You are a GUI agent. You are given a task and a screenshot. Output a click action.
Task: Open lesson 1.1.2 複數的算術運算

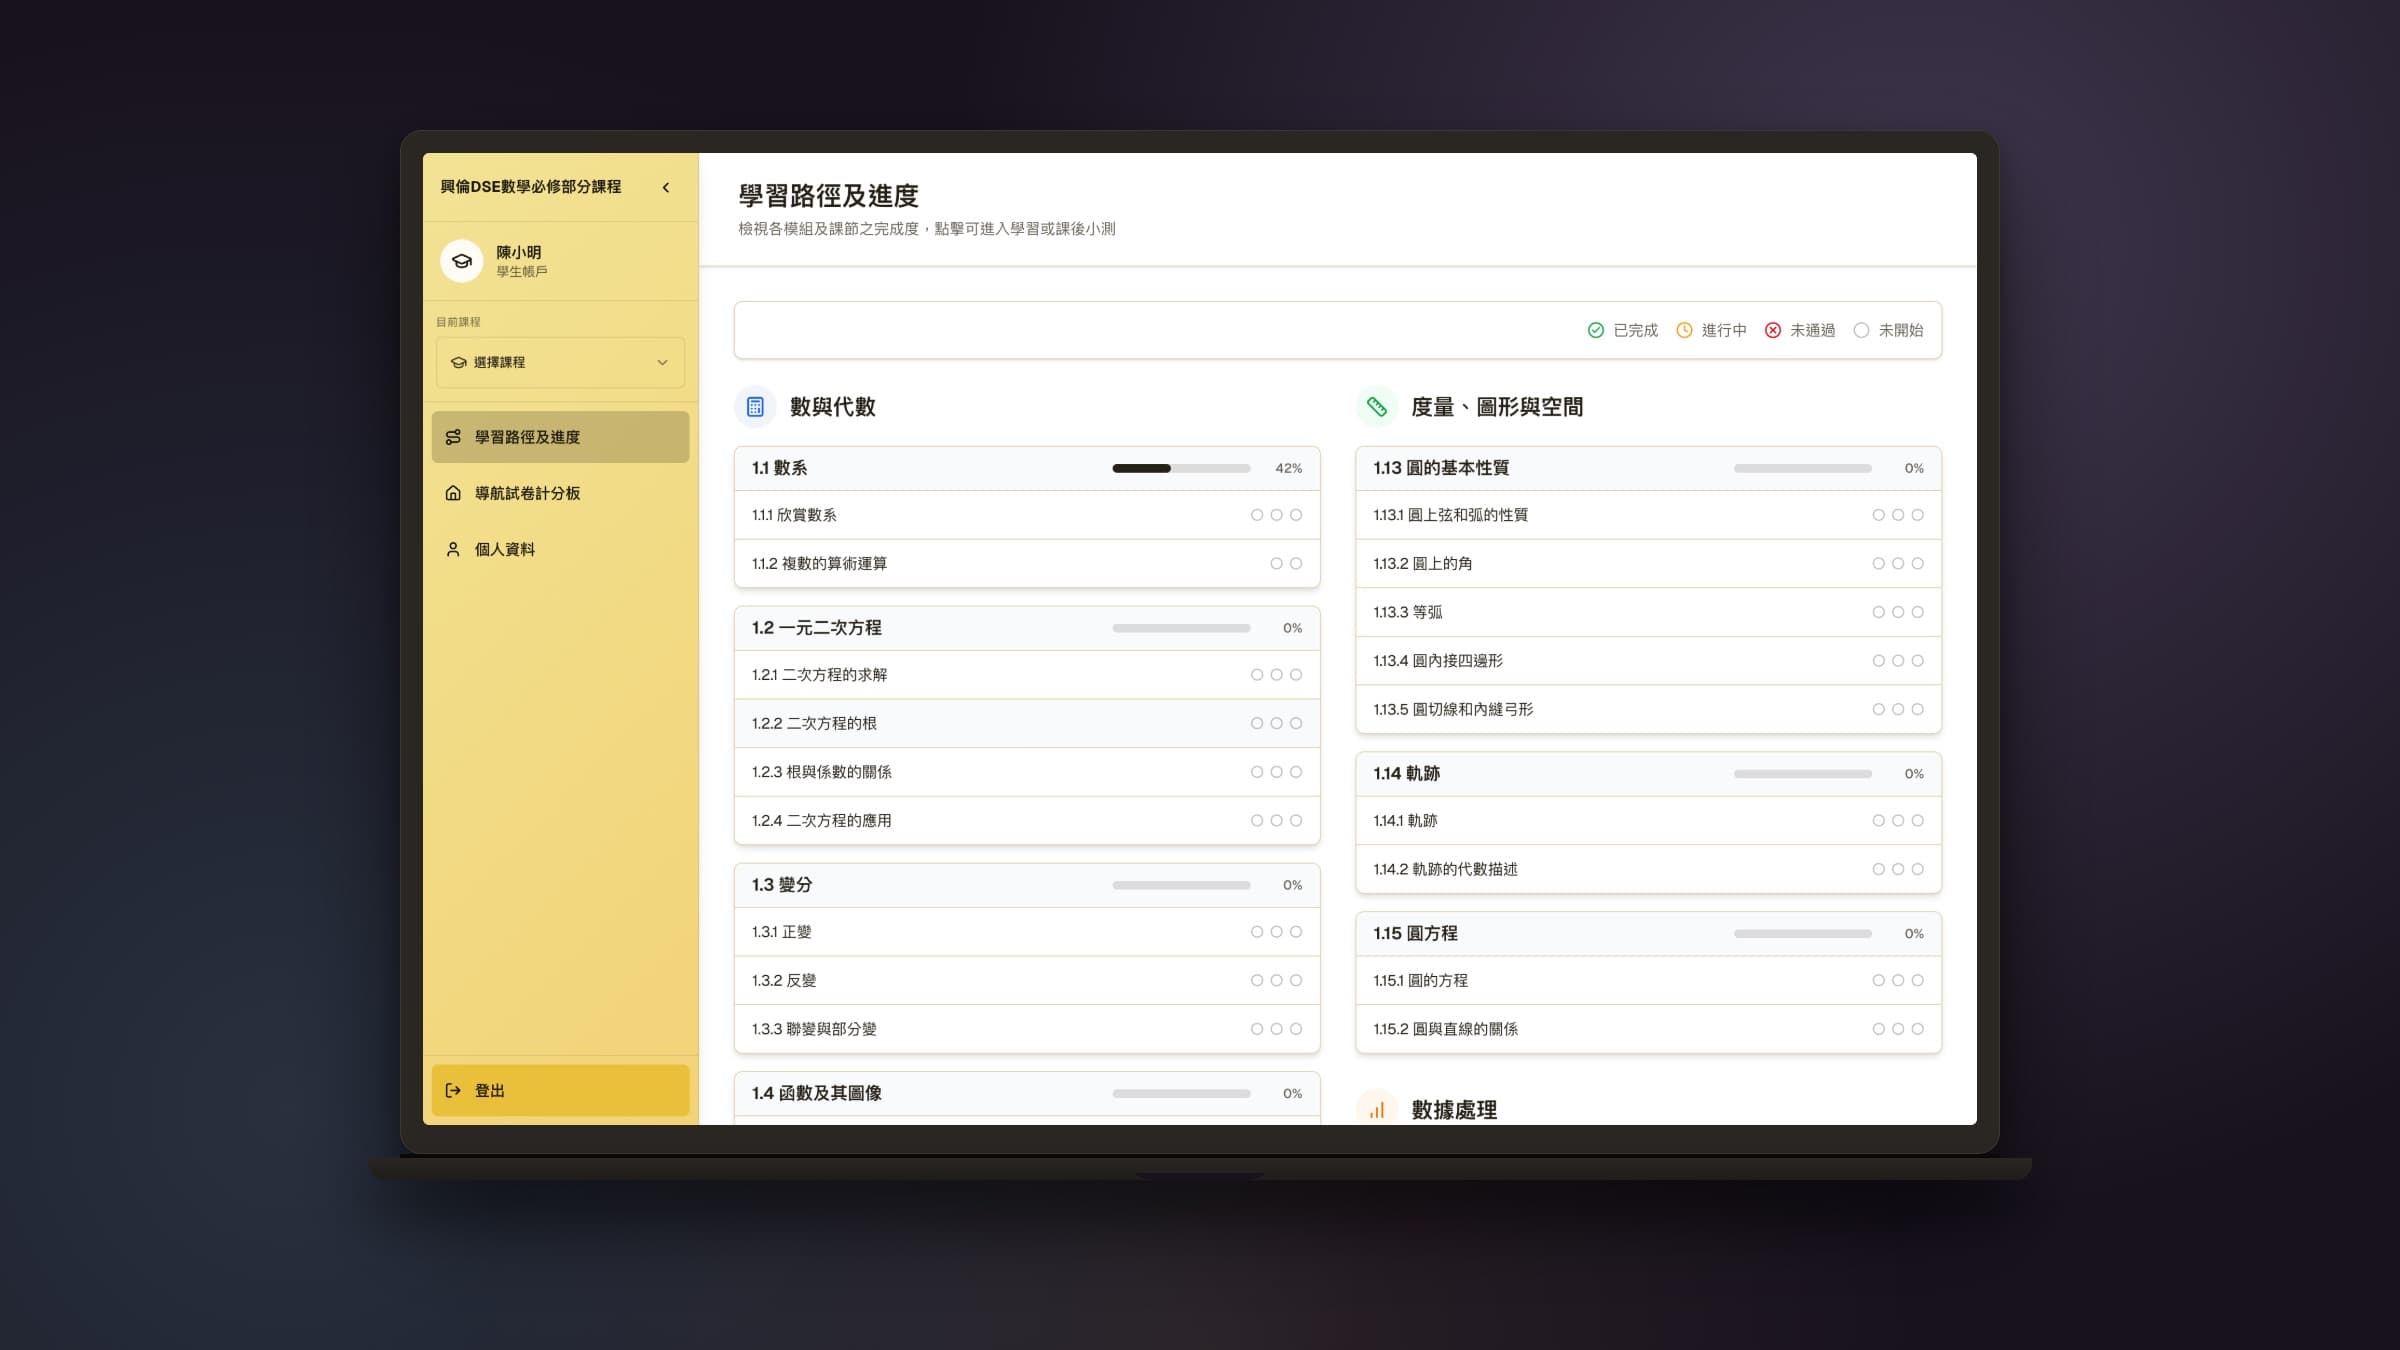[x=1027, y=564]
